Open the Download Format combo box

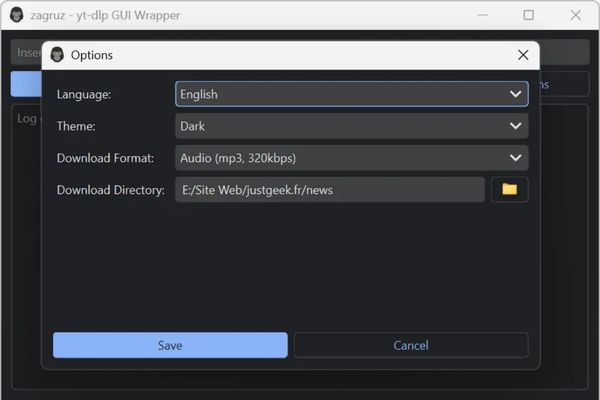[x=351, y=158]
